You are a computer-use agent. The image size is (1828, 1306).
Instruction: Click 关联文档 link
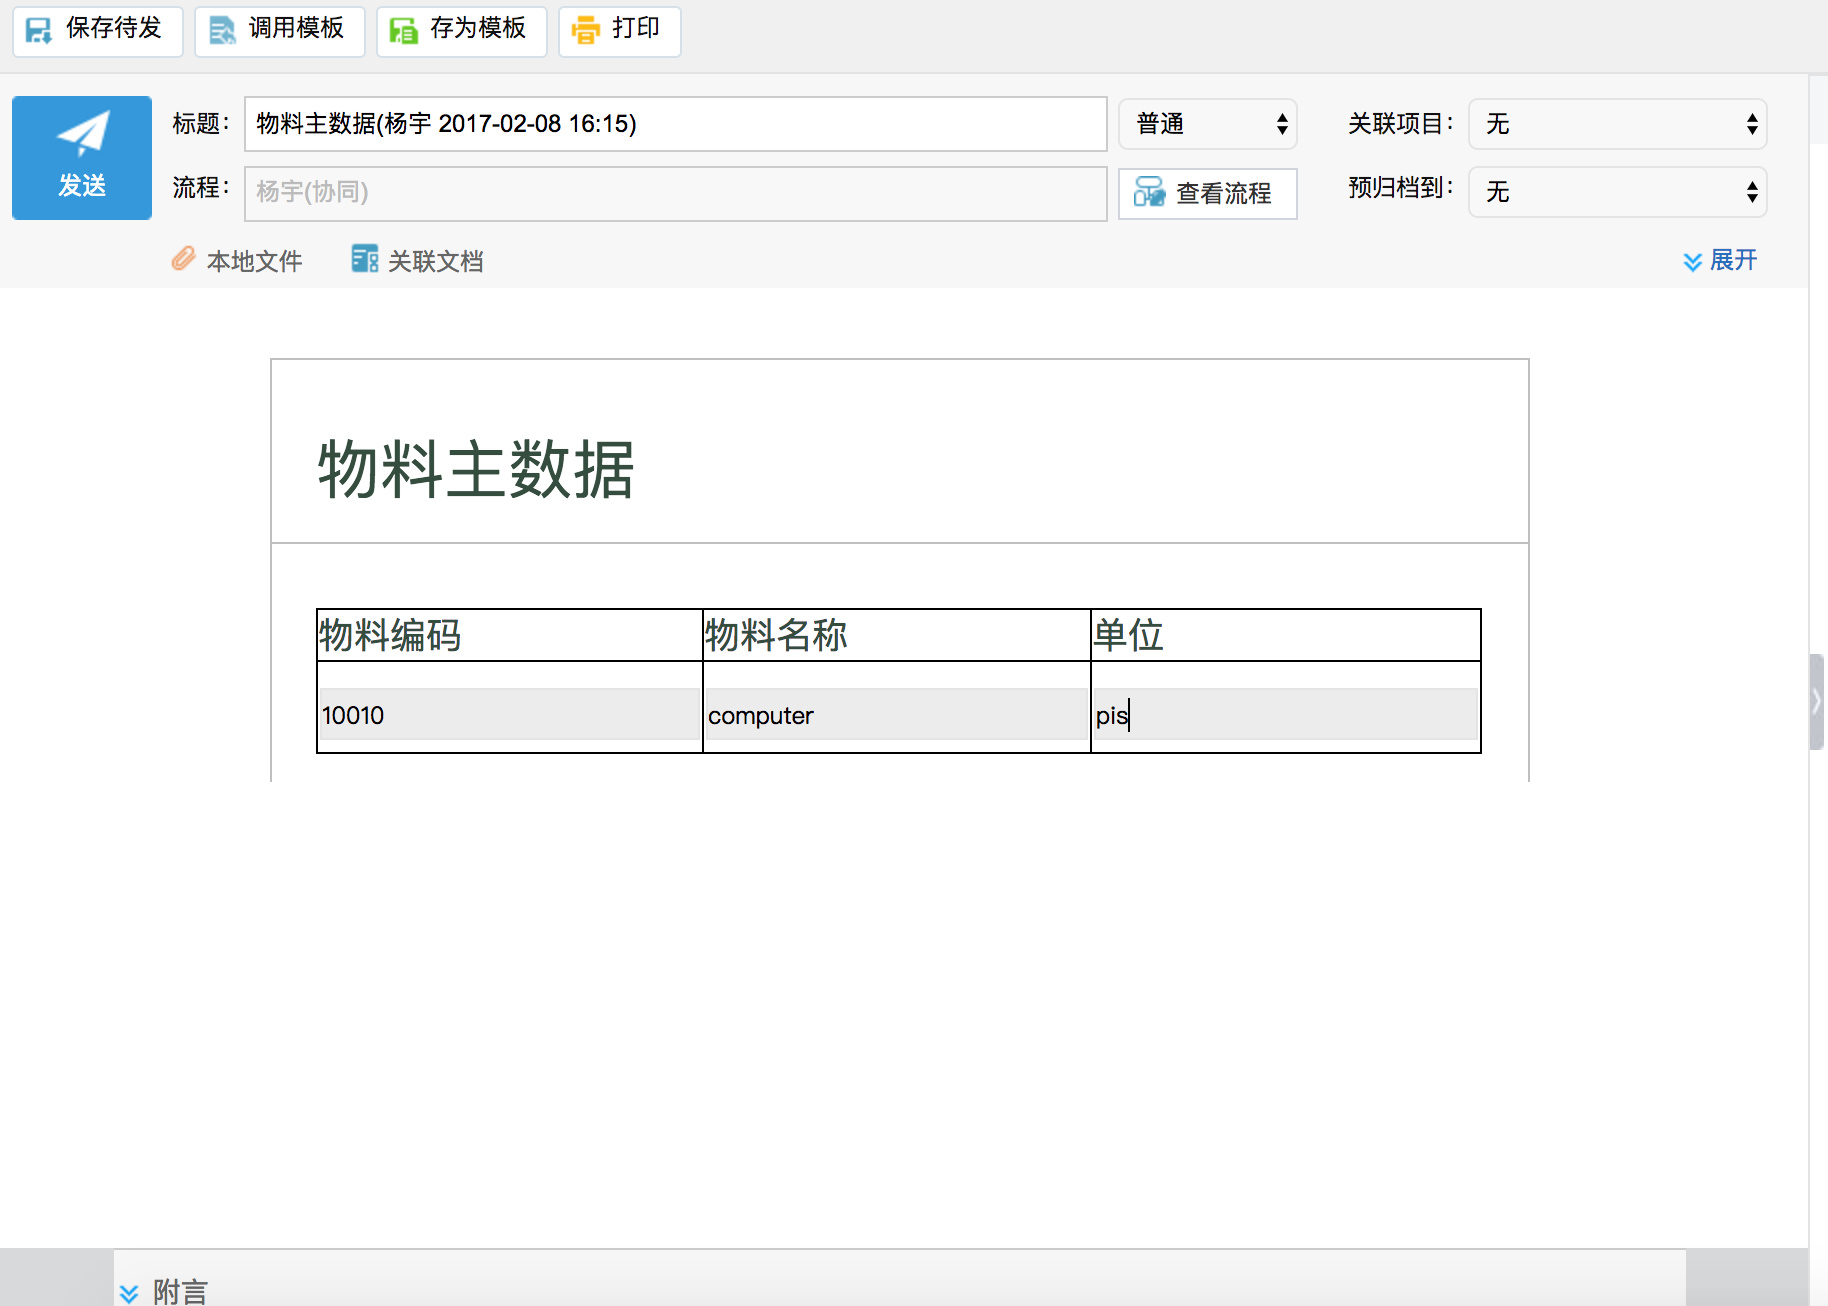[x=417, y=261]
